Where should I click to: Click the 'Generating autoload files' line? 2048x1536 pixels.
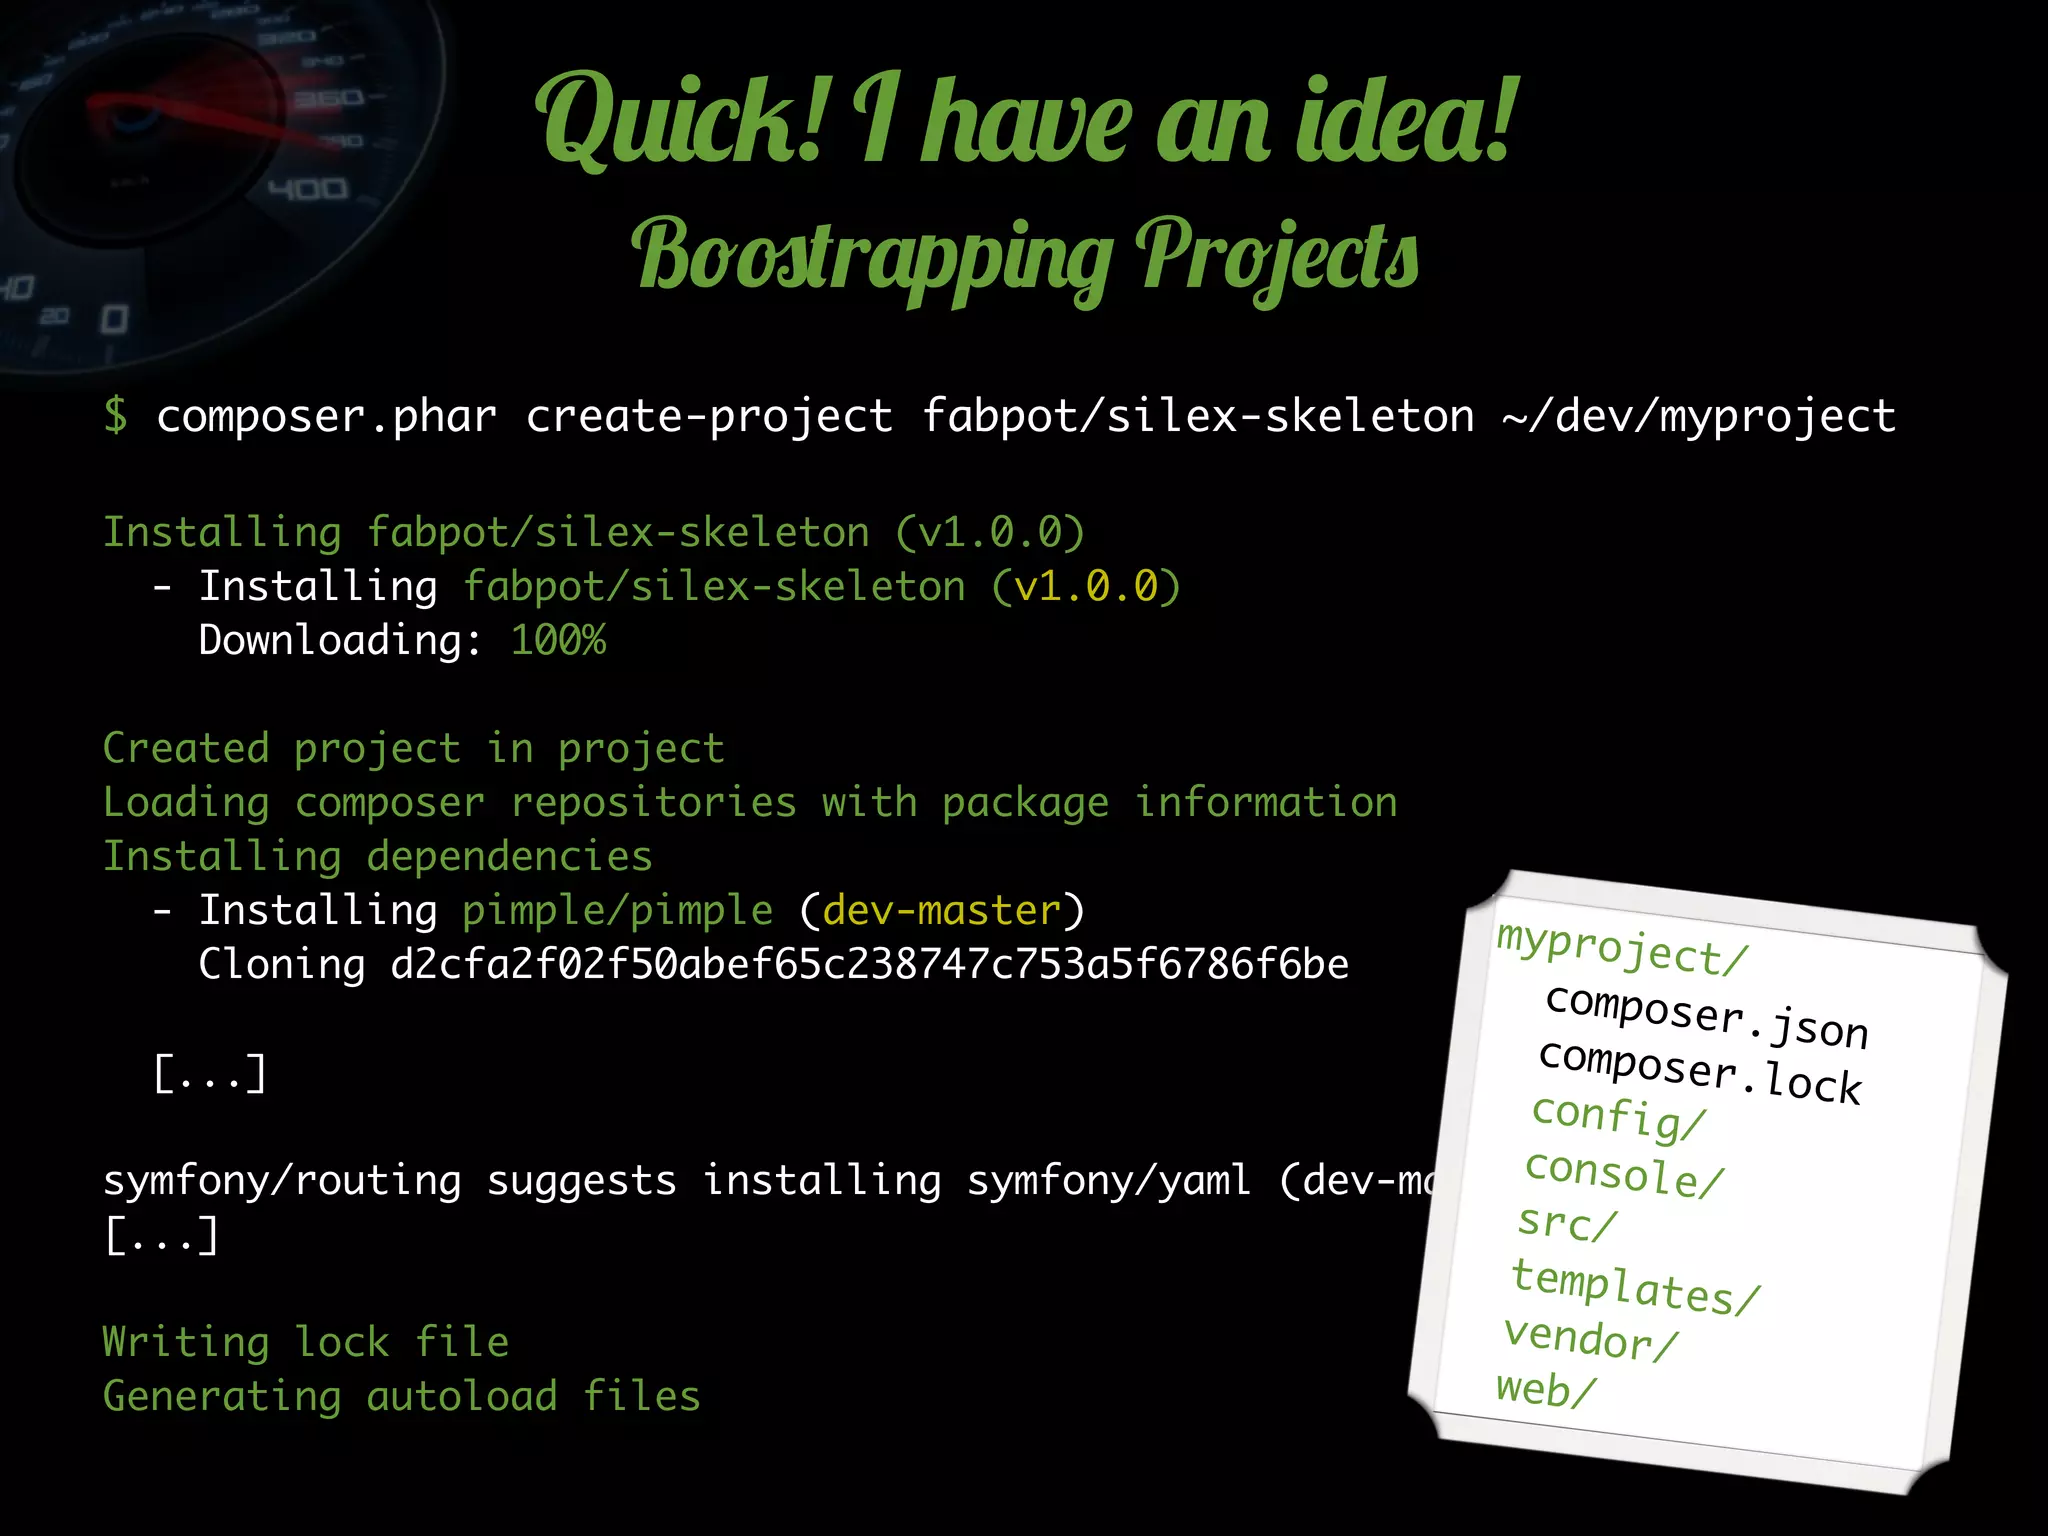tap(402, 1397)
